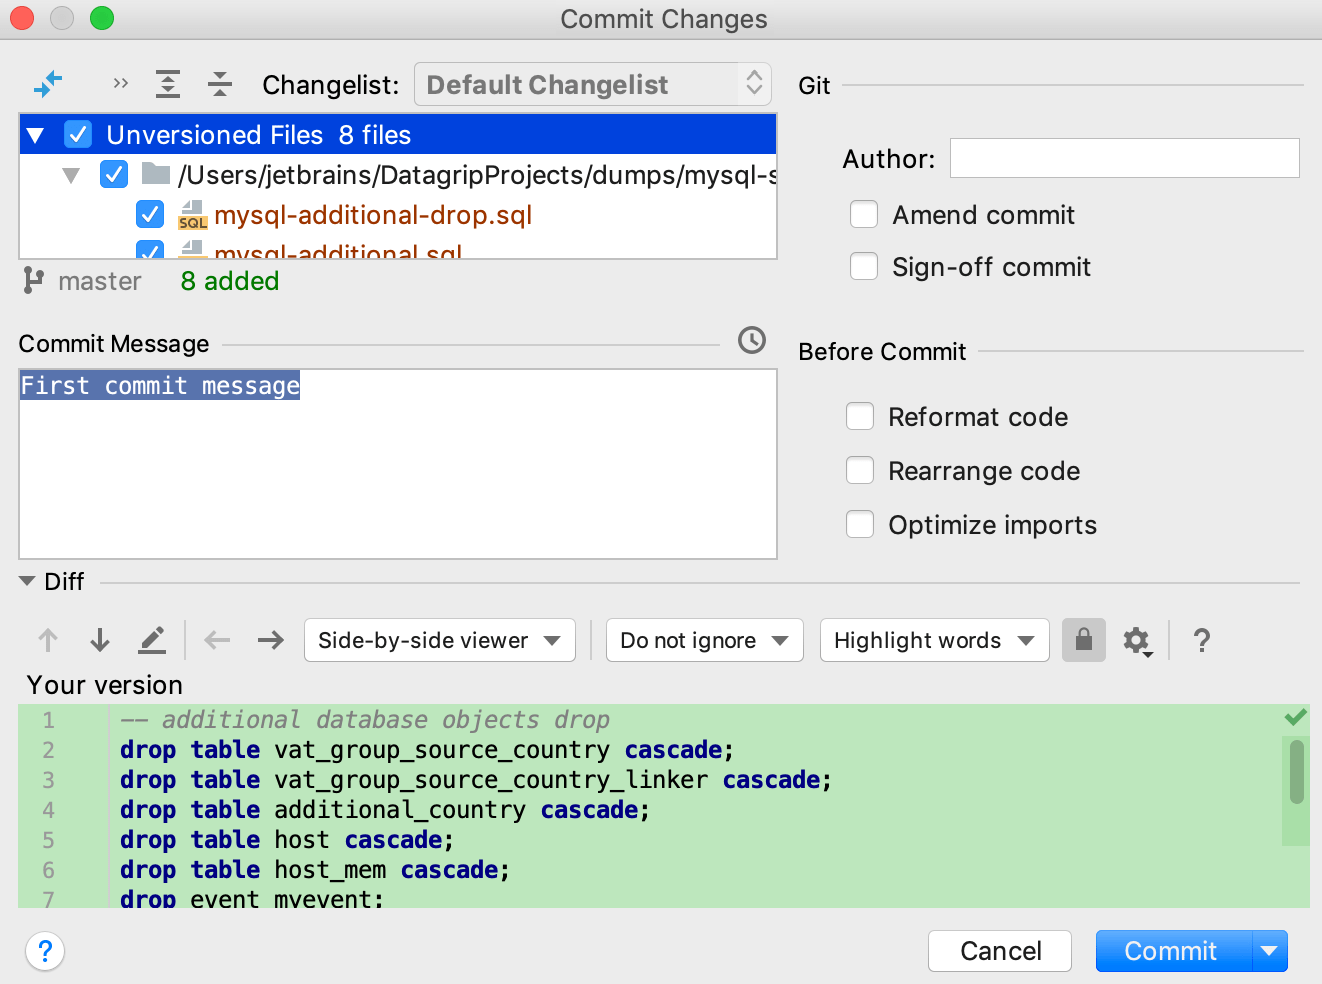Screen dimensions: 1322x984
Task: Click the SQL file icon for mysql-additional-drop.sql
Action: coord(192,215)
